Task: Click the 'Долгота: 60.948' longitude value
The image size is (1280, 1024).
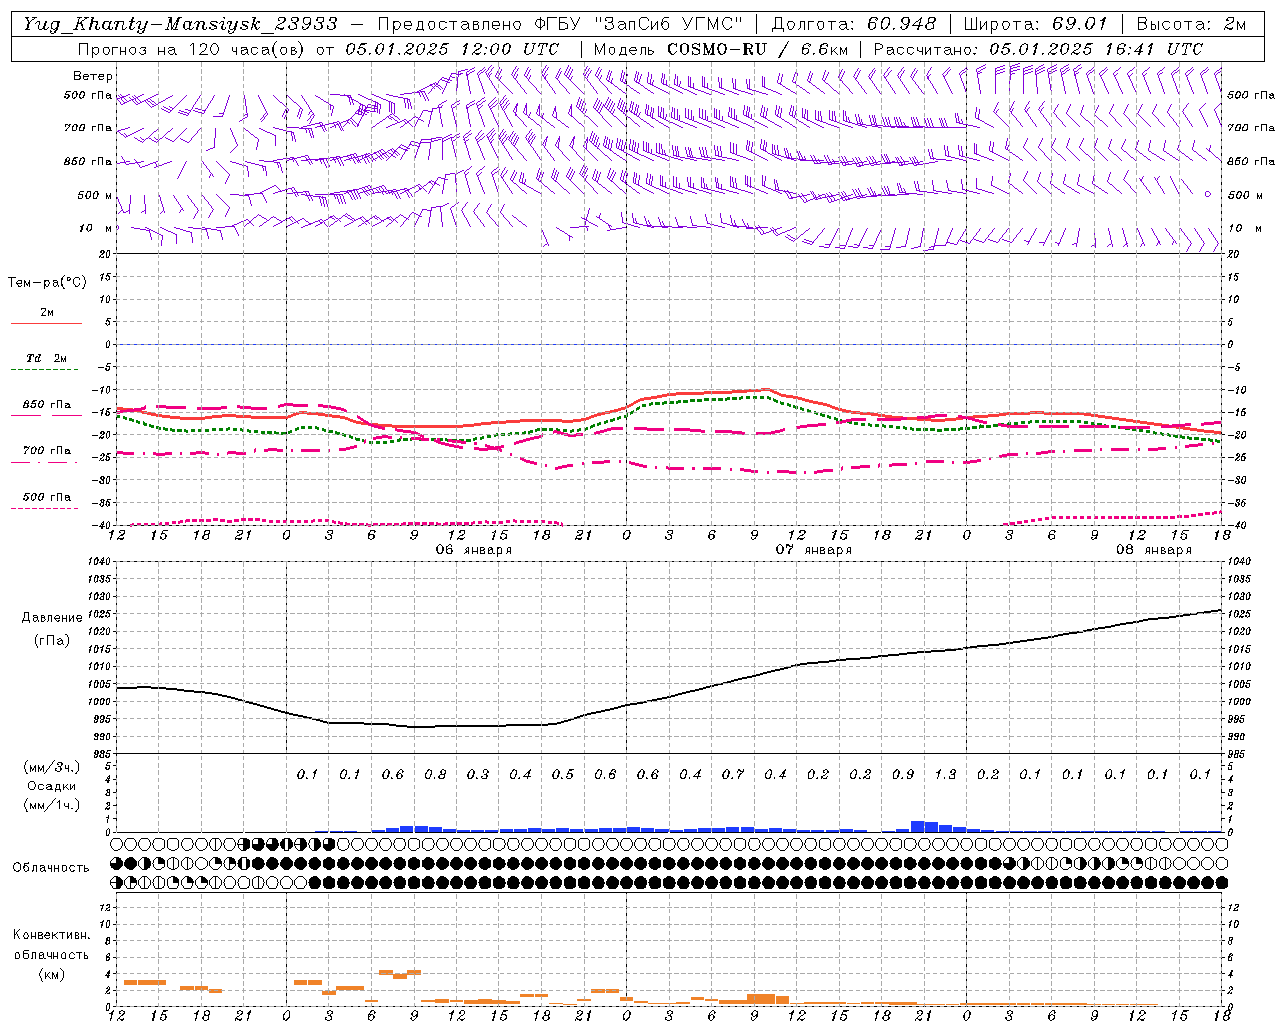Action: tap(854, 24)
